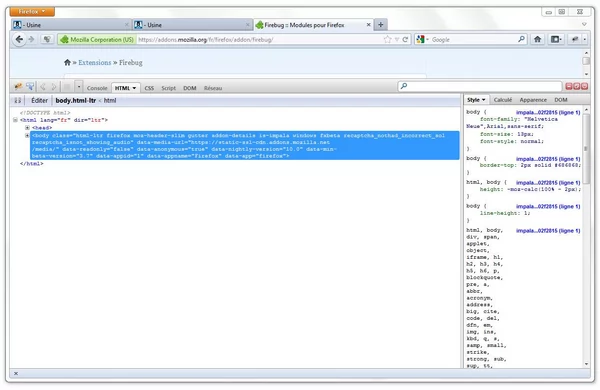The height and width of the screenshot is (390, 600).
Task: Select the head element in HTML tree
Action: 42,127
